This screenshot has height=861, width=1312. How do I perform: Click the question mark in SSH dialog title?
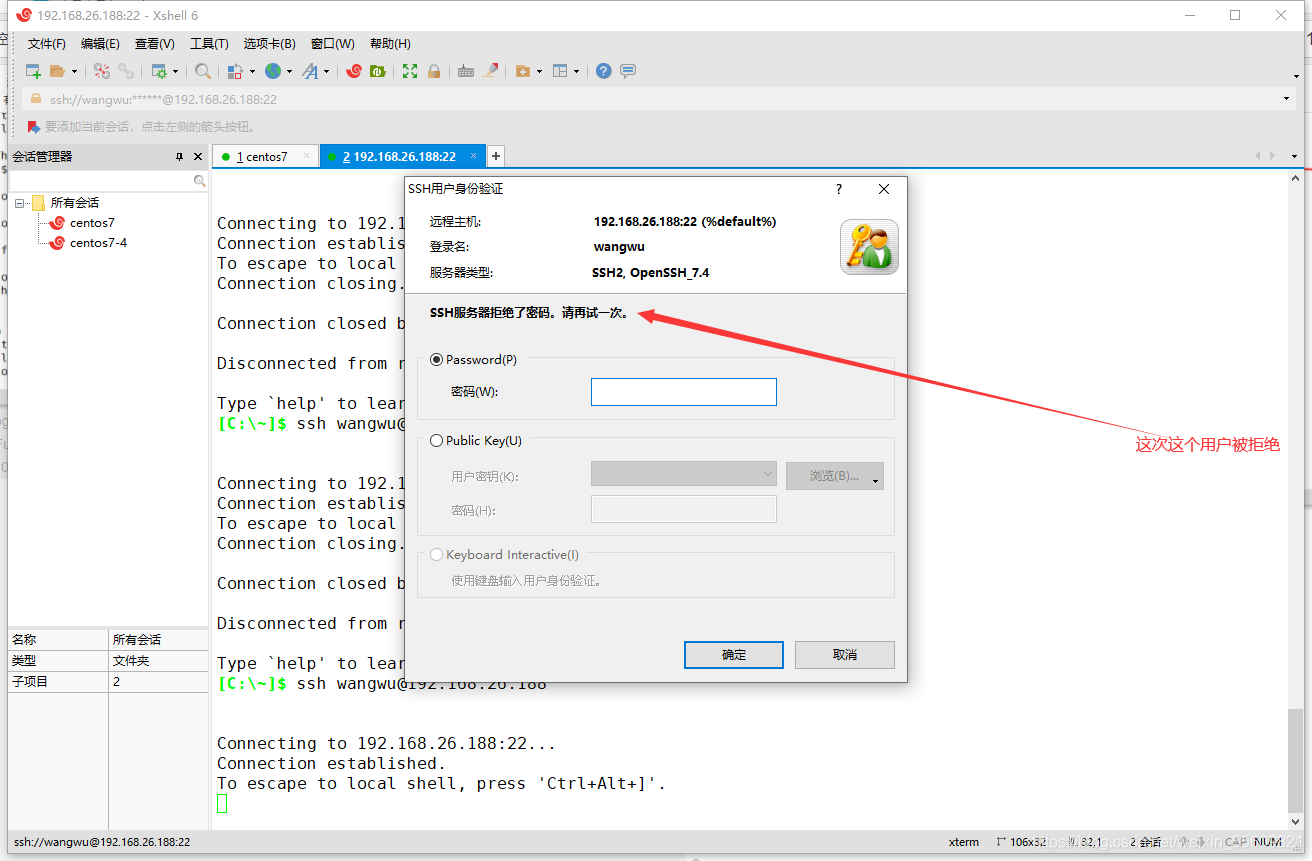[839, 189]
